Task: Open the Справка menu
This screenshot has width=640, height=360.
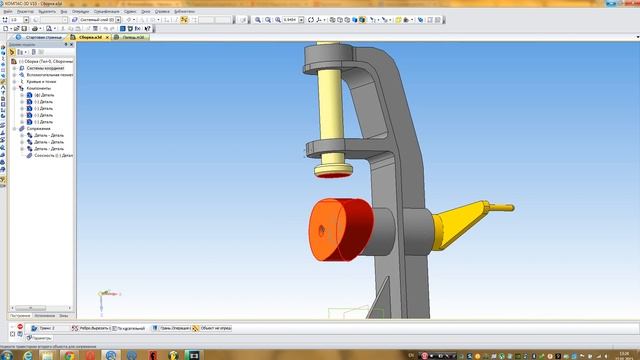Action: (162, 11)
